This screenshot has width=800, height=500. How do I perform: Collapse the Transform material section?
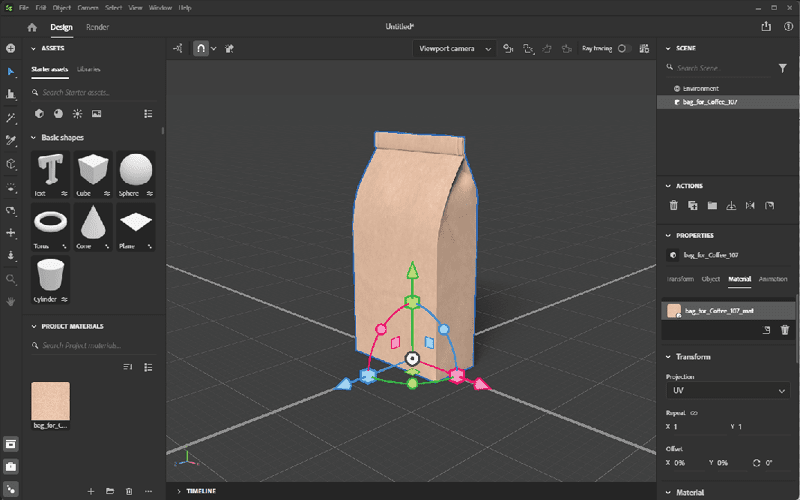click(x=668, y=357)
